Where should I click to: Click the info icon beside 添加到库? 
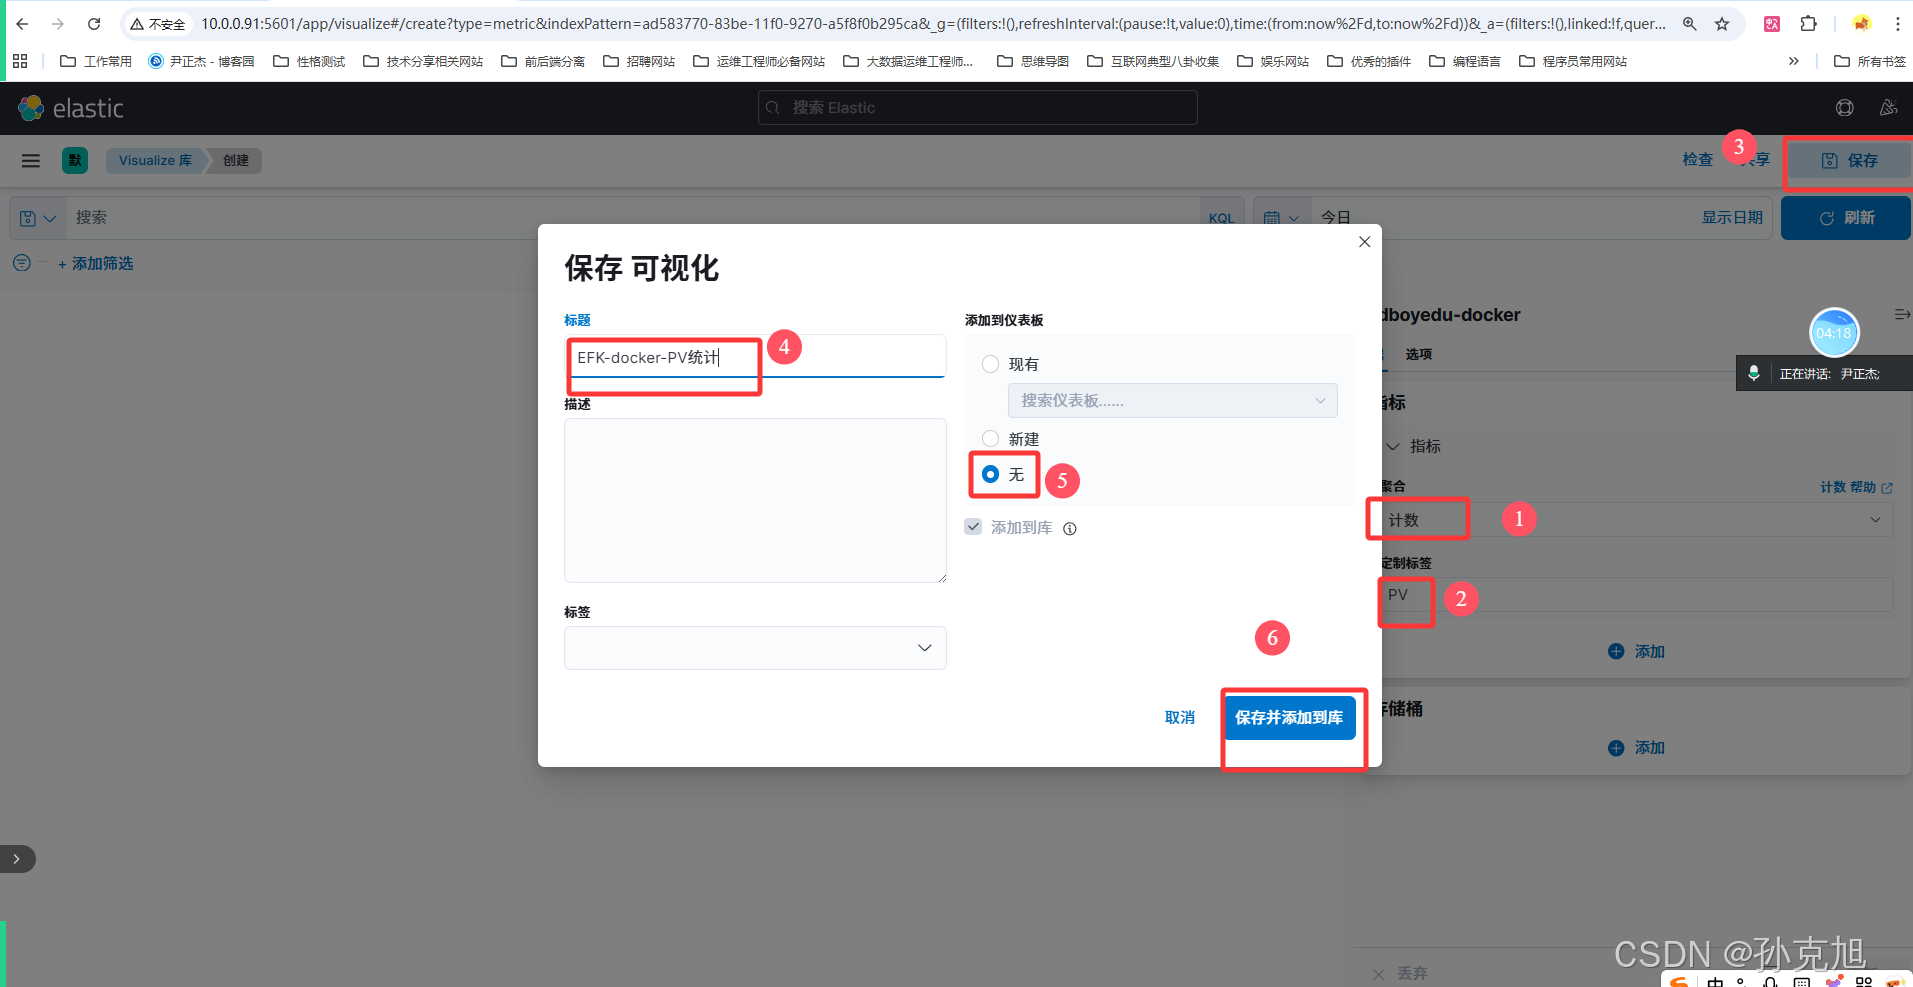[1070, 529]
